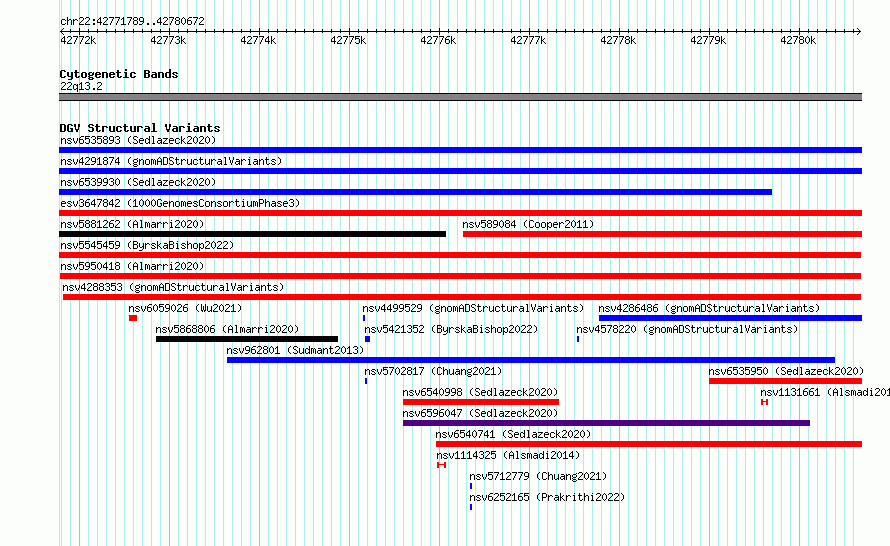Click nsv1114325 (Alsmadi2014) label
Viewport: 890px width, 546px height.
508,455
